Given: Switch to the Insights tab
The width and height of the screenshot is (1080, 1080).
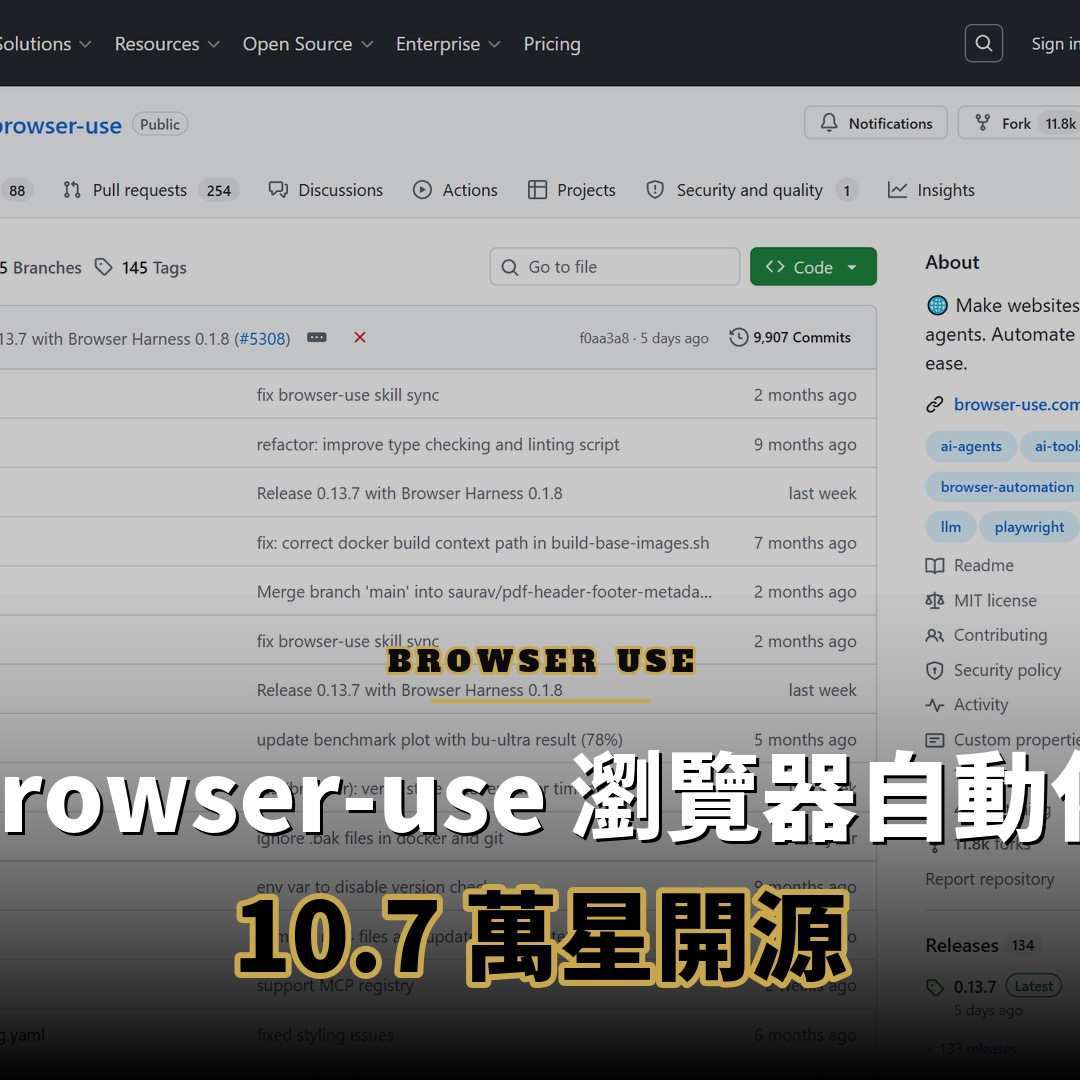Looking at the screenshot, I should click(931, 190).
